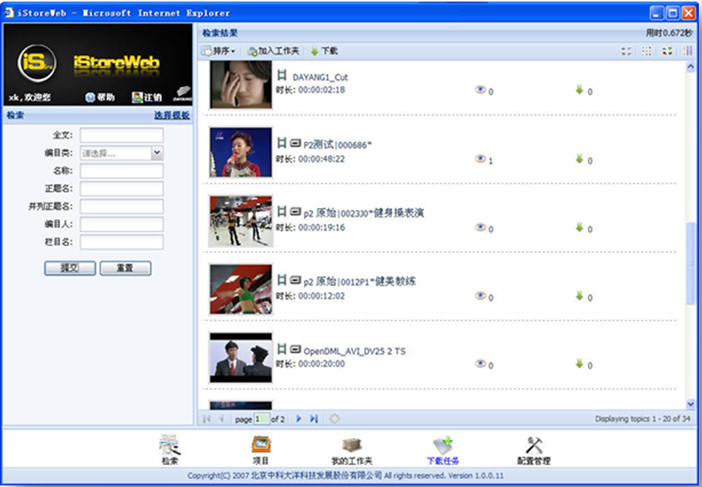Click the eye icon in the 健美教练 row
The width and height of the screenshot is (702, 487).
[x=480, y=296]
